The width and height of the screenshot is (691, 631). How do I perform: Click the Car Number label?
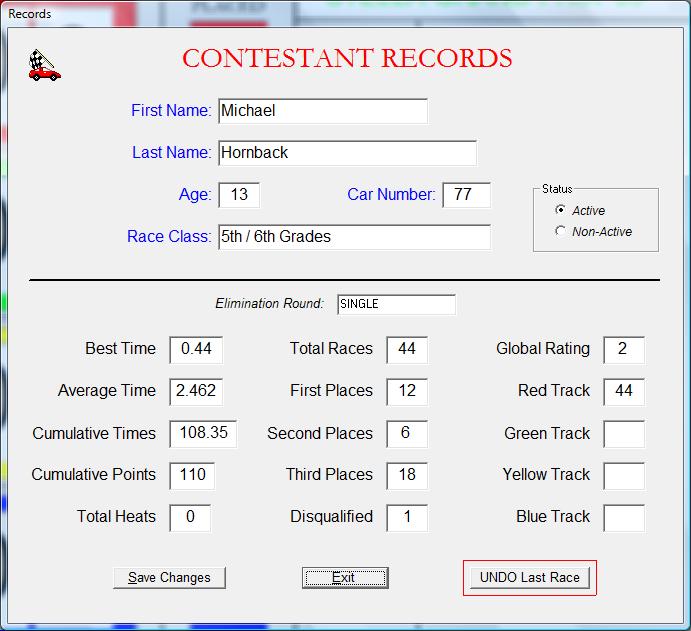click(x=391, y=194)
